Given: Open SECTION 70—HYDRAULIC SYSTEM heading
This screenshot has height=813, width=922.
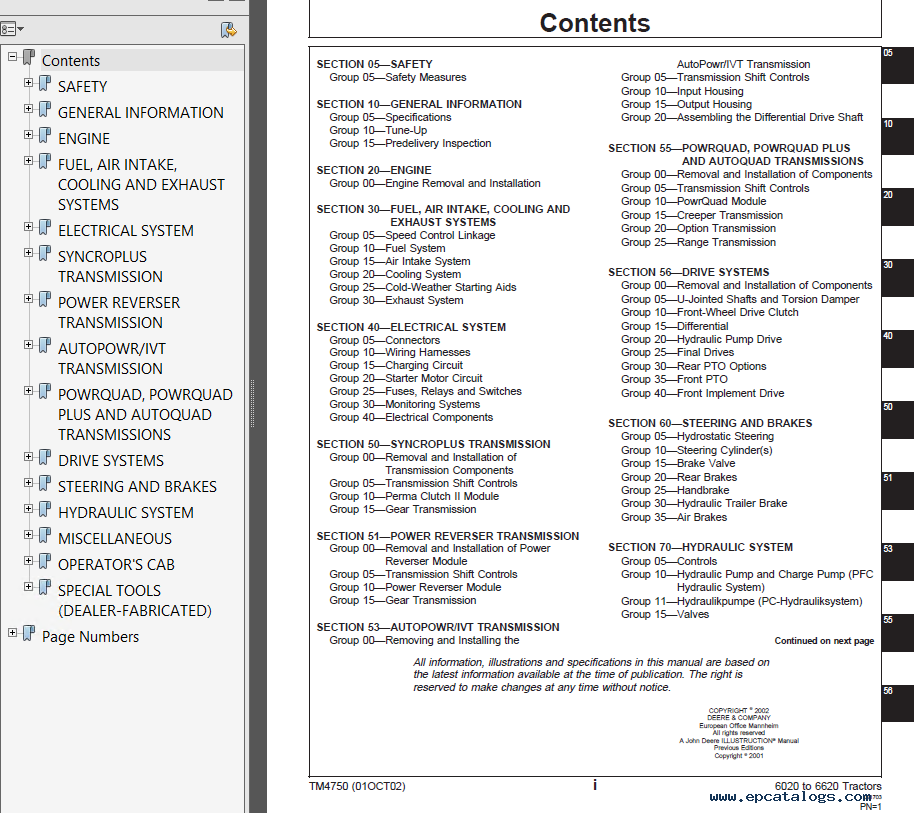Looking at the screenshot, I should click(700, 547).
